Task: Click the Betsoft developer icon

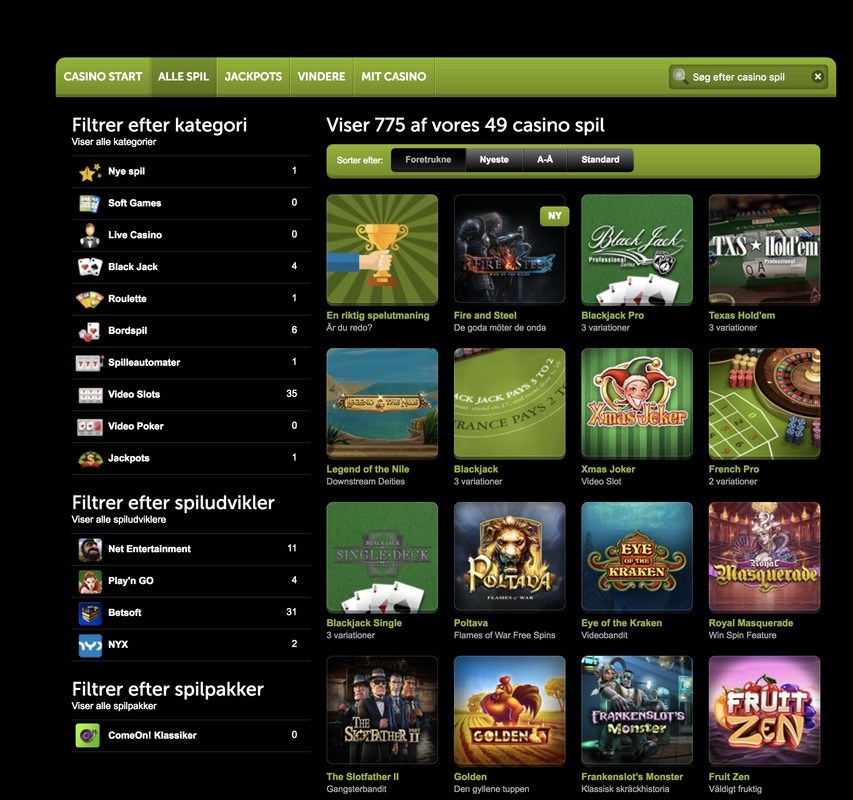Action: [90, 613]
